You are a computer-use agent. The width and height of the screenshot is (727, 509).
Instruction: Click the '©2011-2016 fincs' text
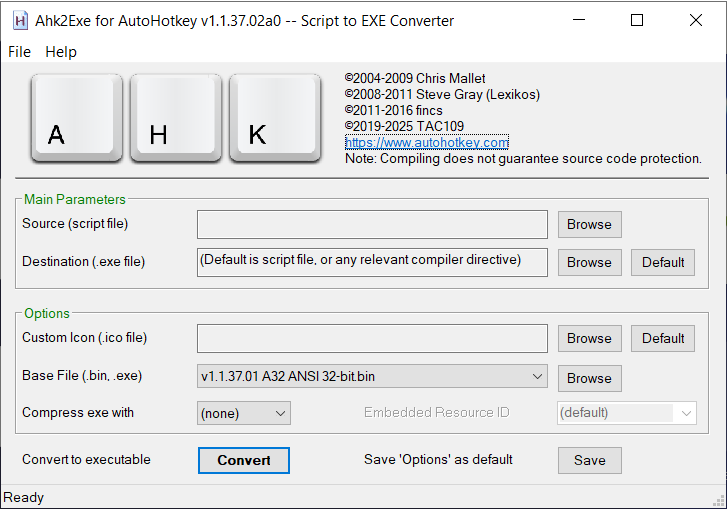pyautogui.click(x=394, y=110)
